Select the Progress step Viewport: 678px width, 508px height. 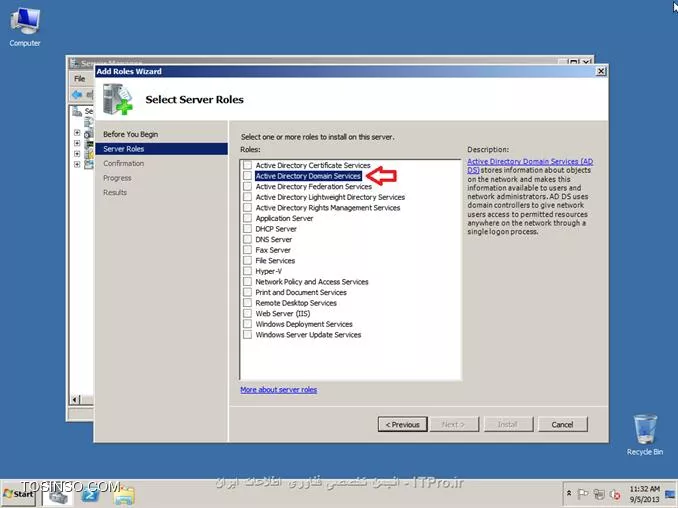pos(117,178)
